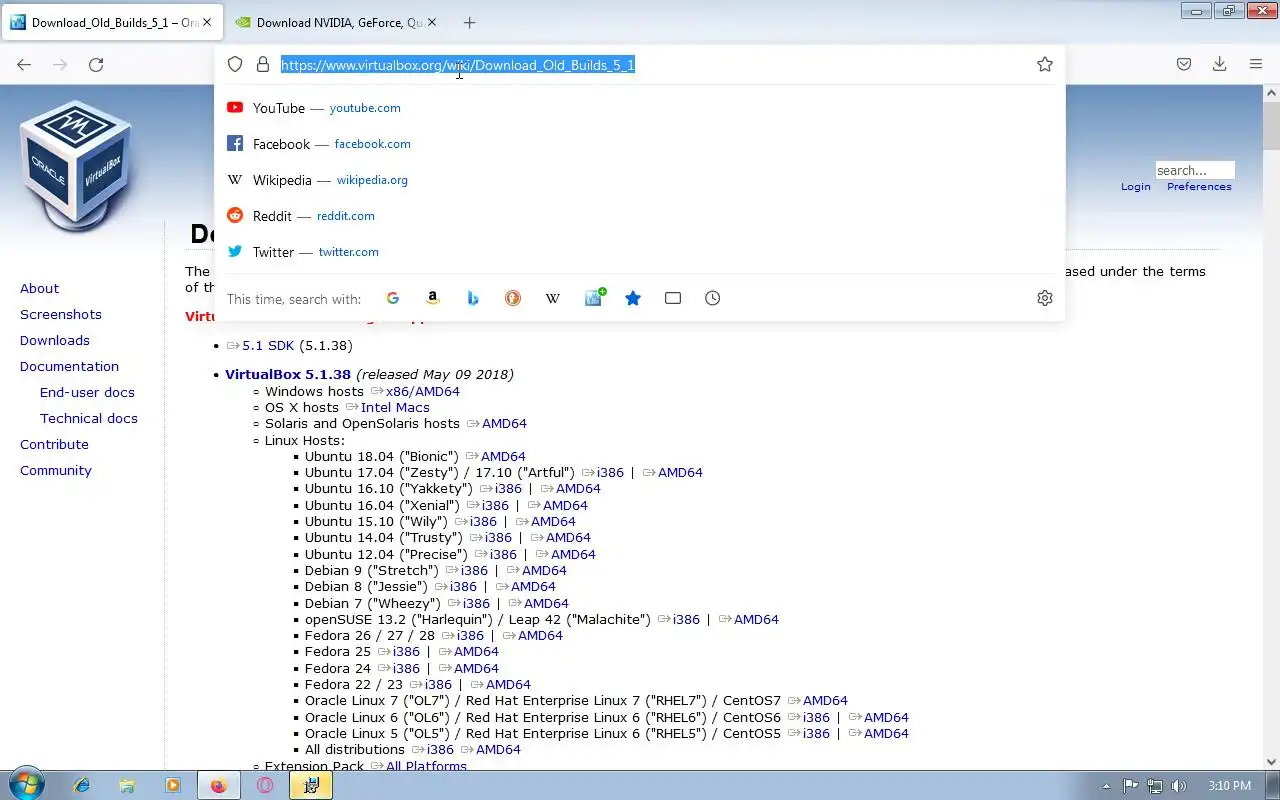Open the Firefox hamburger menu
Image resolution: width=1280 pixels, height=800 pixels.
[x=1256, y=64]
